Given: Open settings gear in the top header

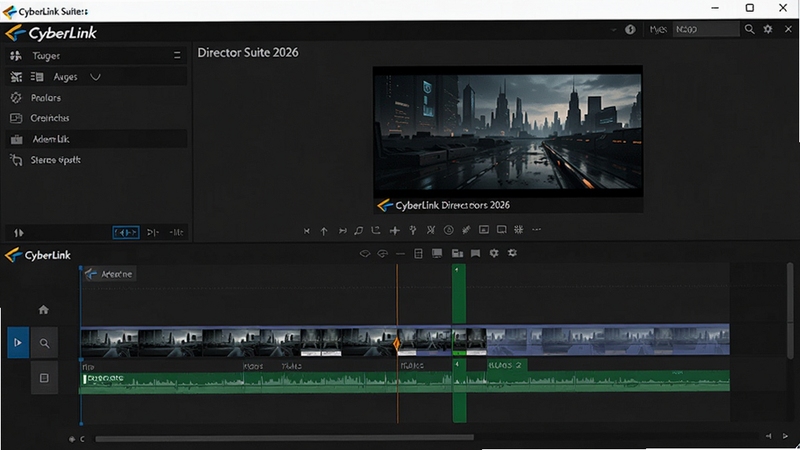Looking at the screenshot, I should (x=768, y=30).
